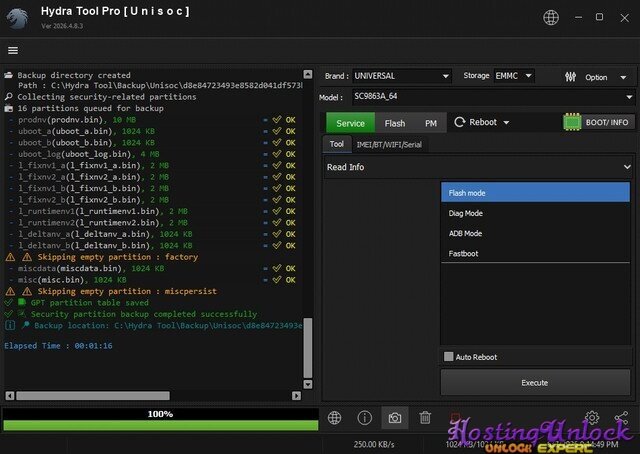Open the IMEI/BT/WIFI/Serial tab
The height and width of the screenshot is (454, 640).
click(389, 145)
